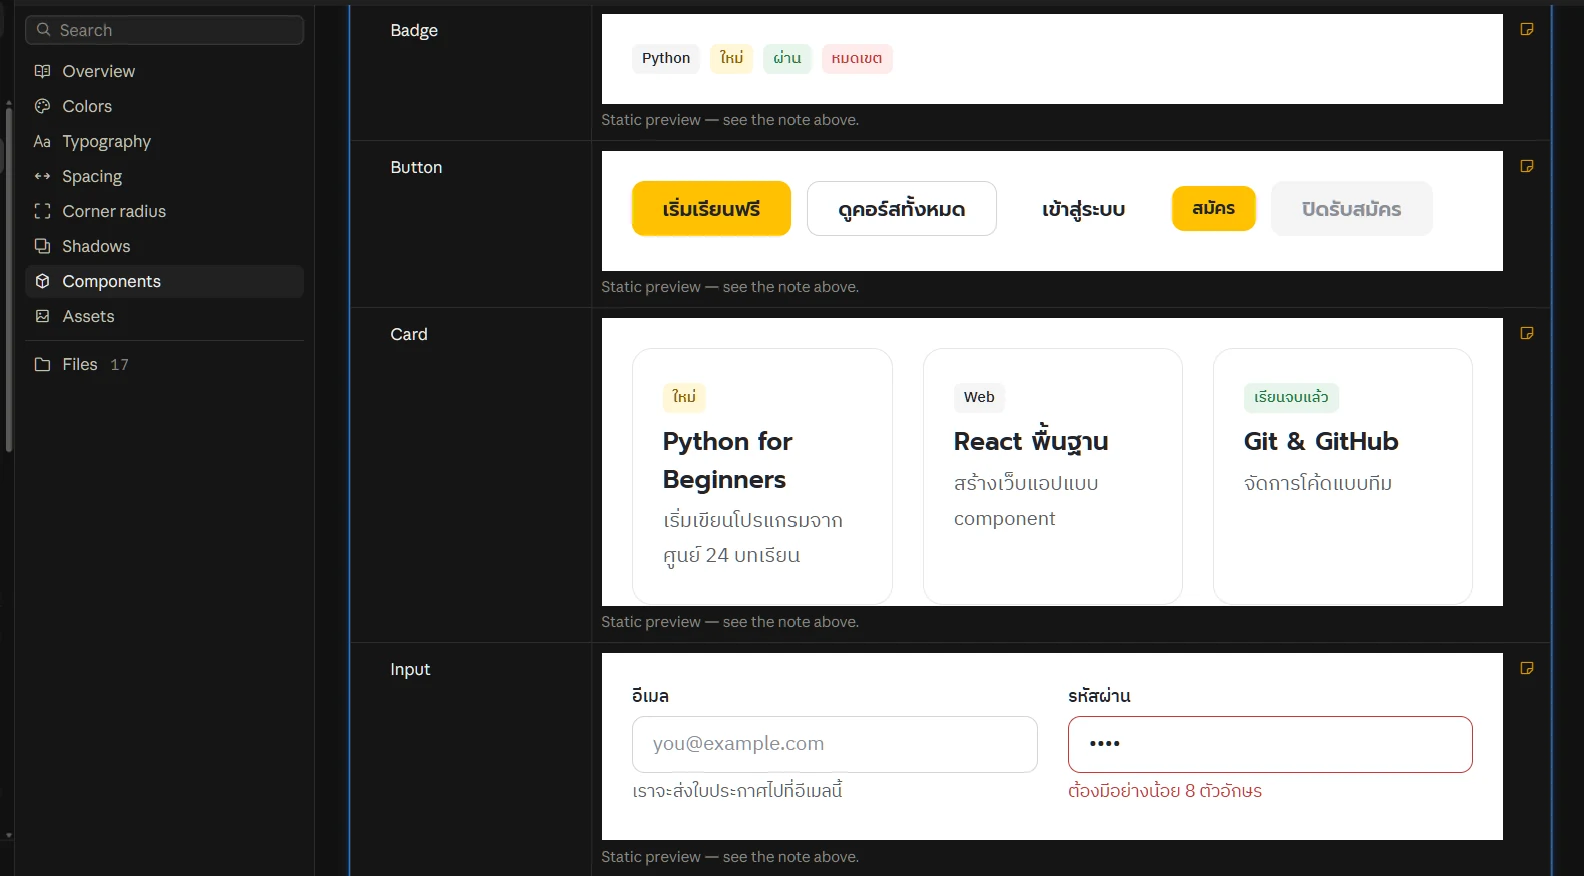Click the Spacing arrows icon
The width and height of the screenshot is (1584, 876).
pyautogui.click(x=42, y=176)
